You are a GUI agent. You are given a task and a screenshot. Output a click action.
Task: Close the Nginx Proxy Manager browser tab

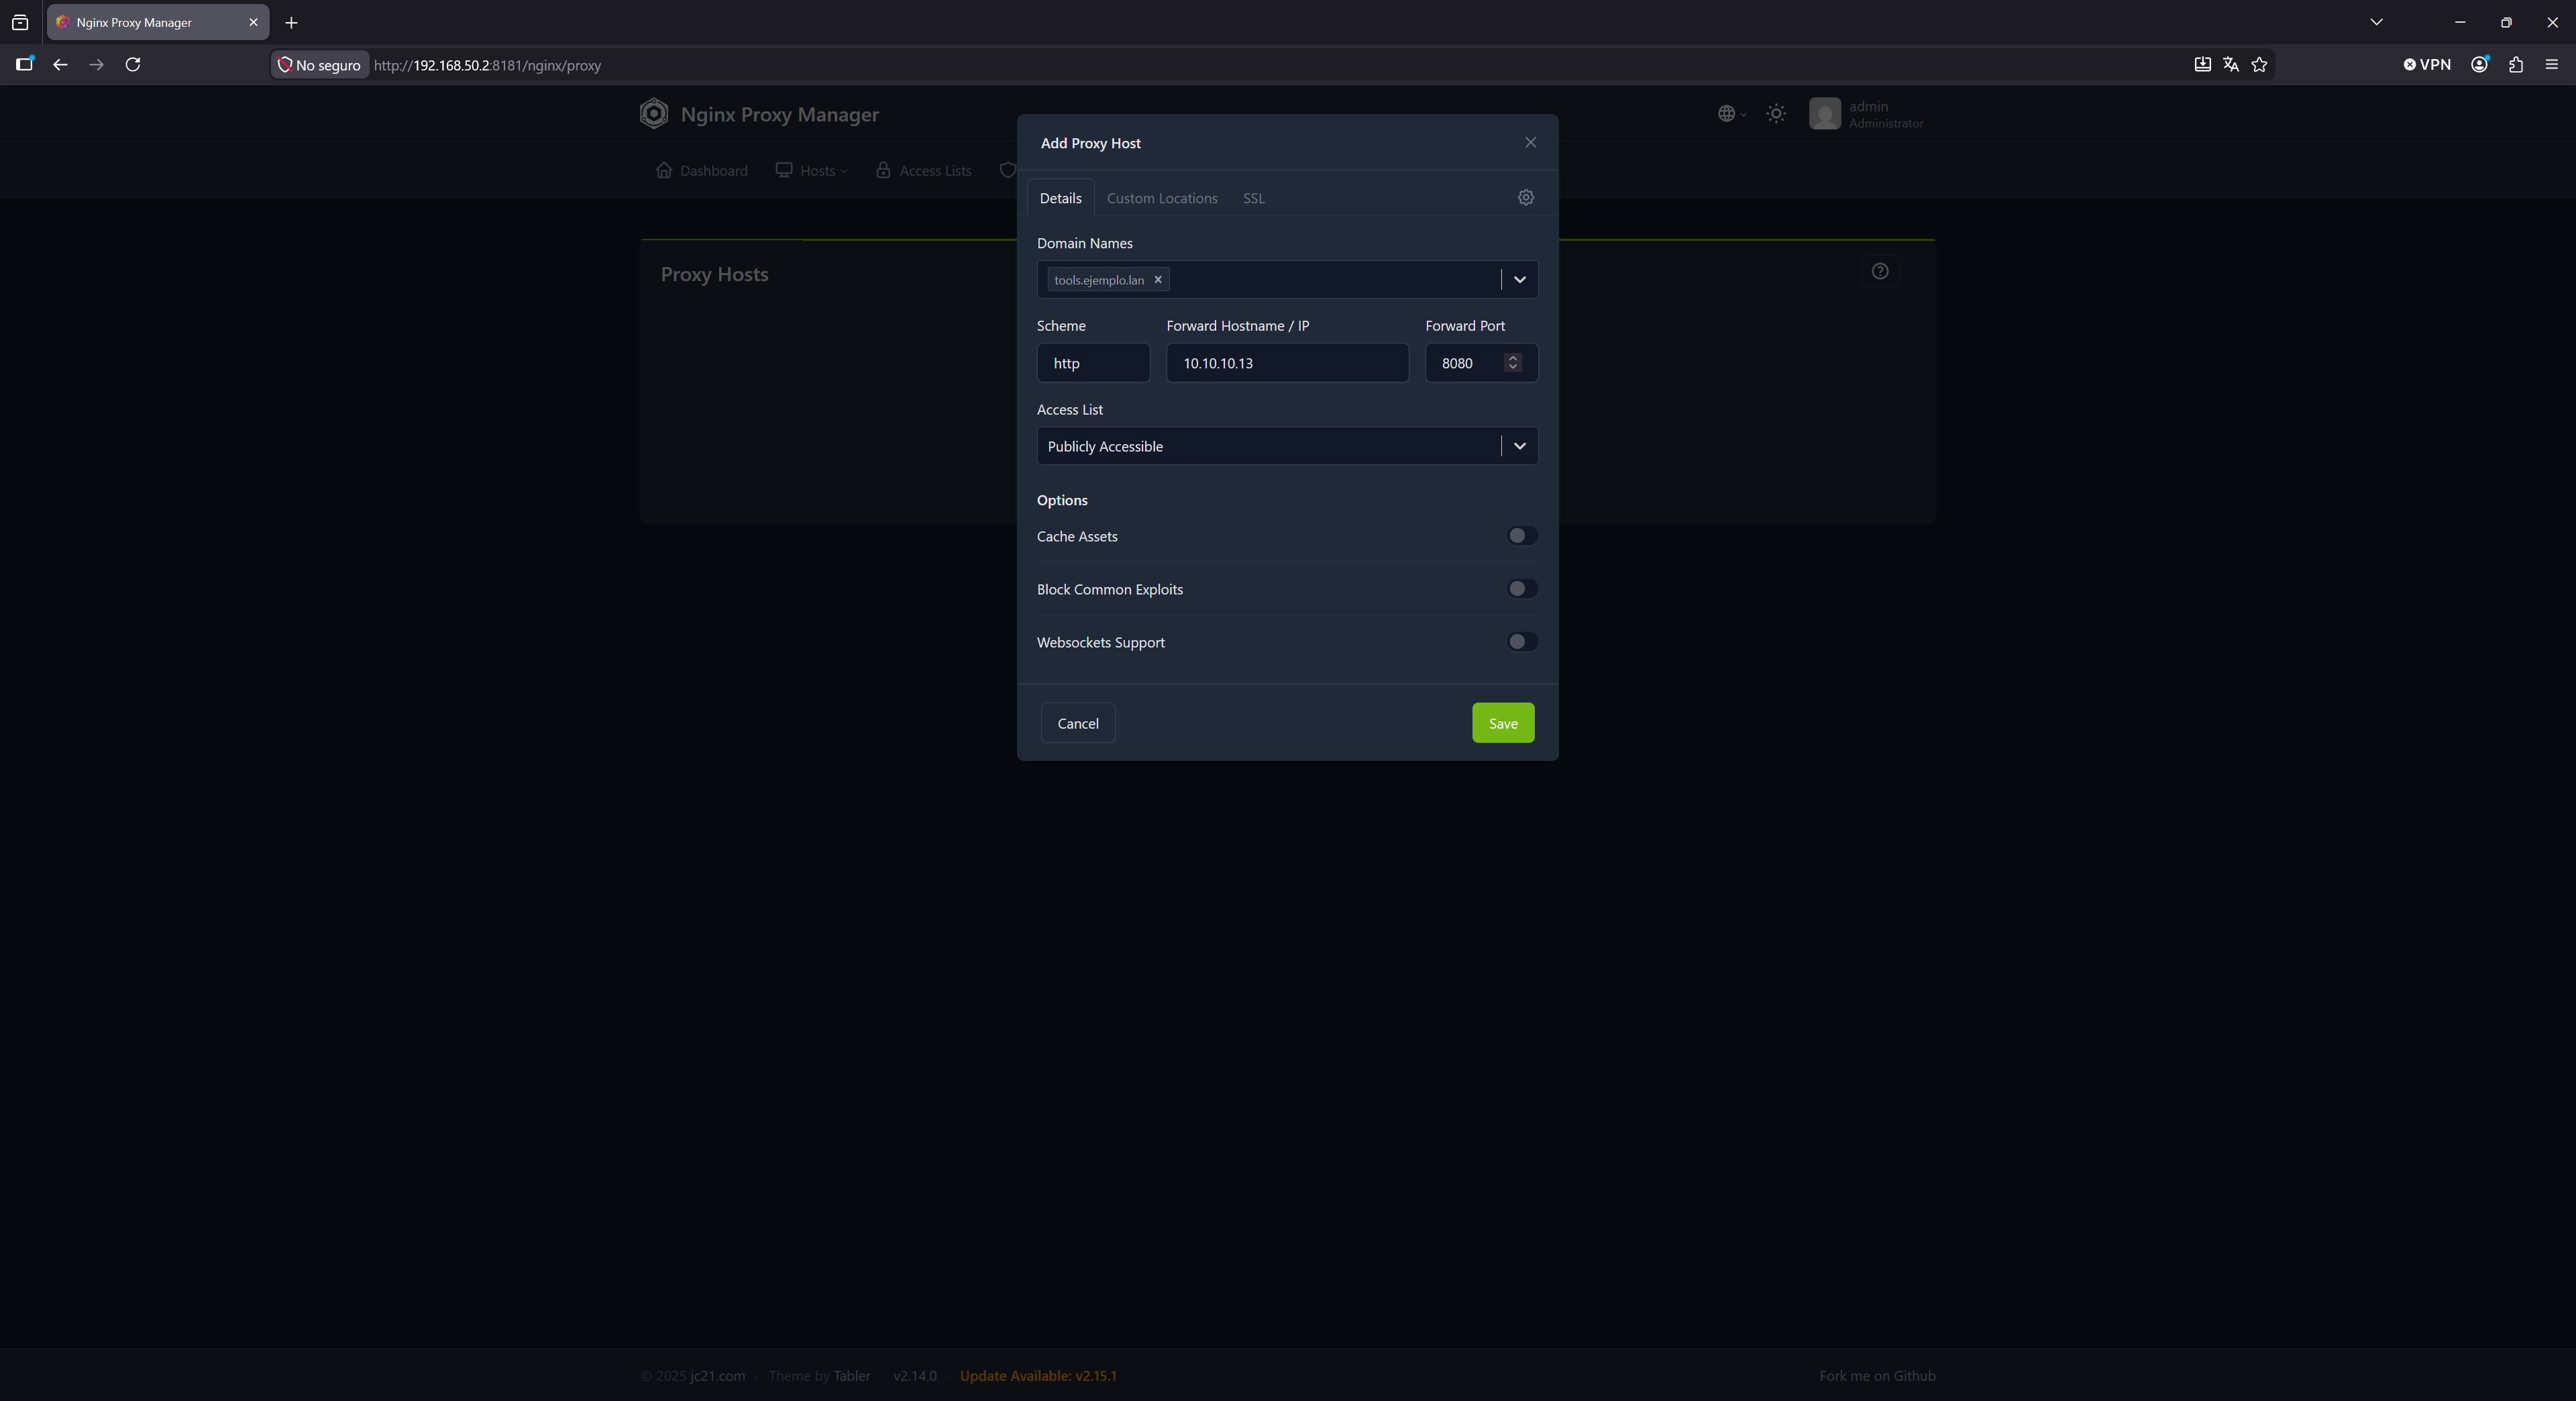click(253, 22)
